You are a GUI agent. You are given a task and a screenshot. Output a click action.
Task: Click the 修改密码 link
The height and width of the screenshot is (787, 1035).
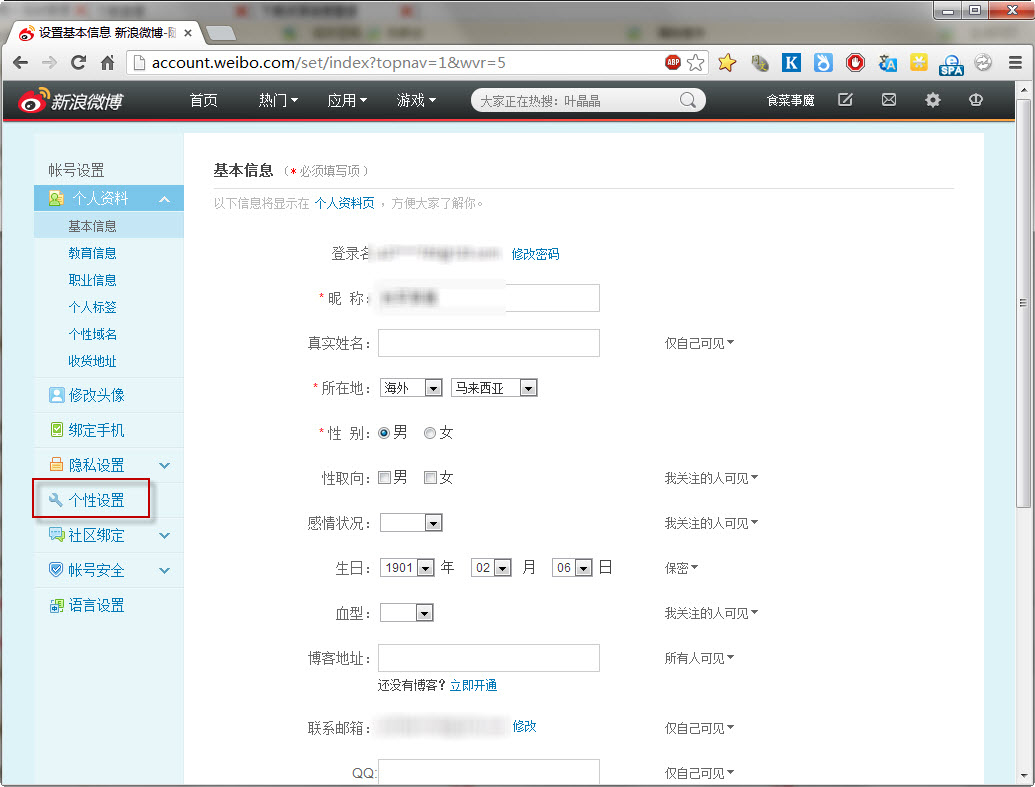click(534, 254)
